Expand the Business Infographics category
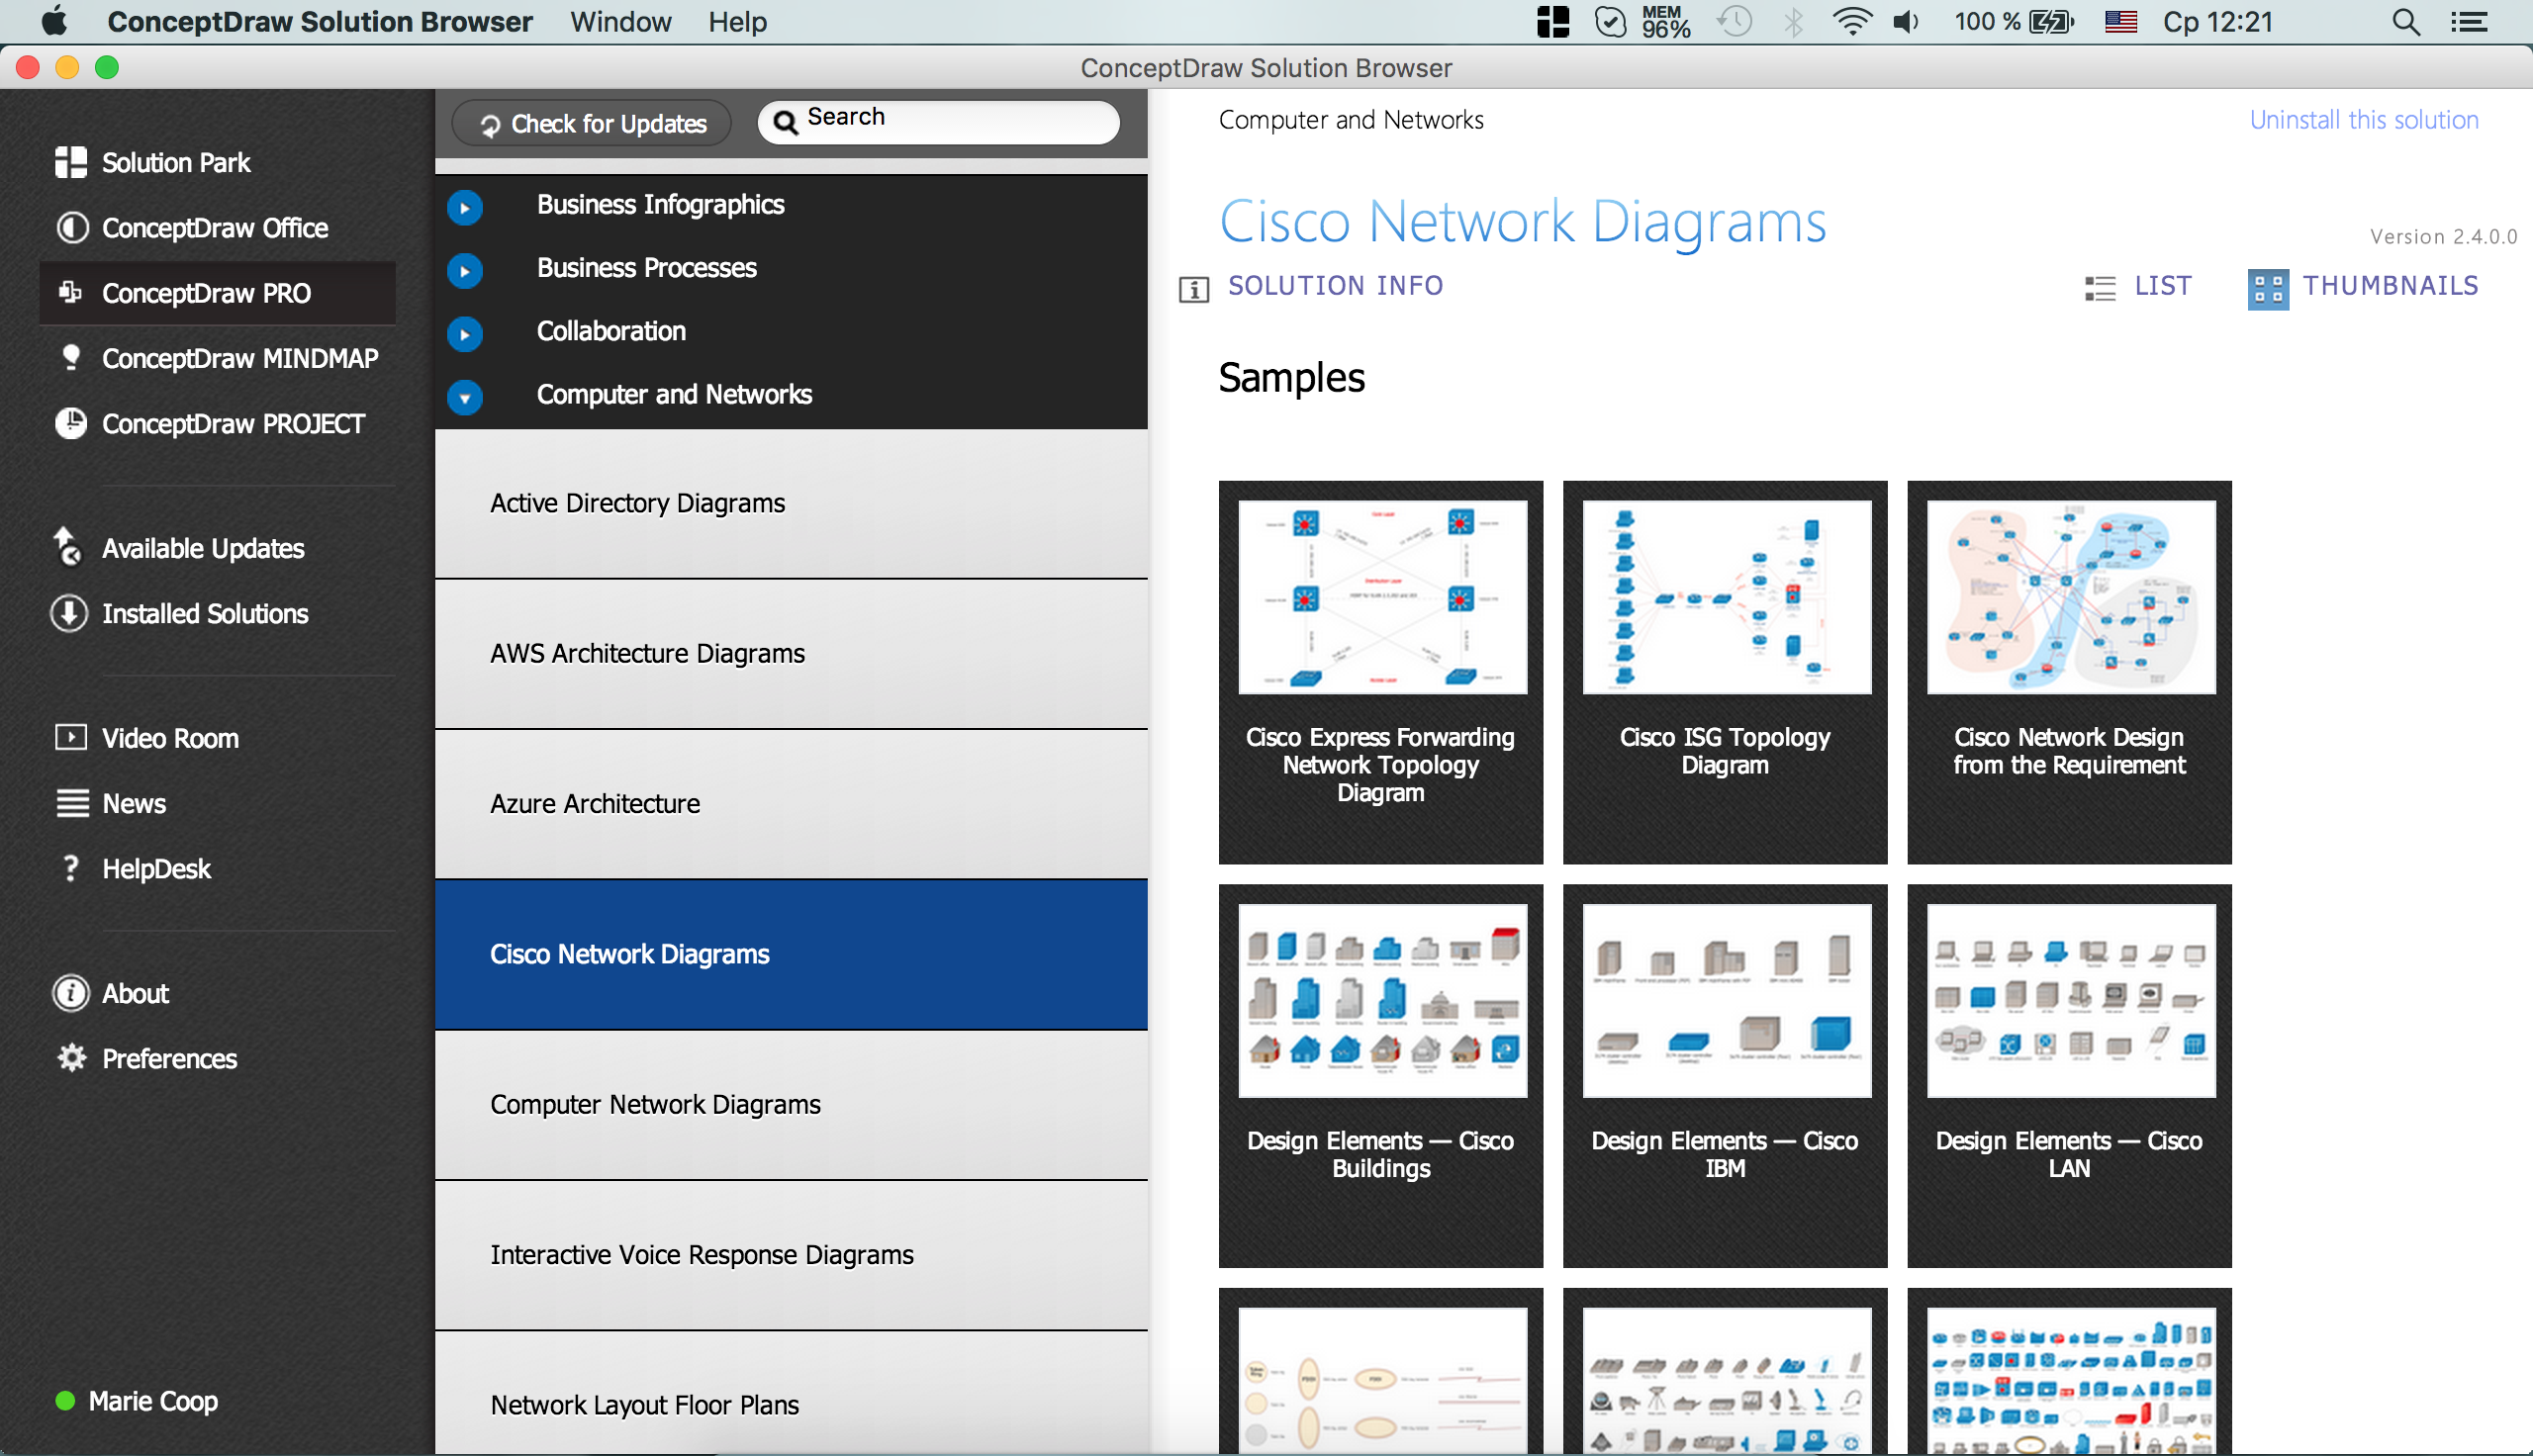This screenshot has height=1456, width=2533. [463, 204]
